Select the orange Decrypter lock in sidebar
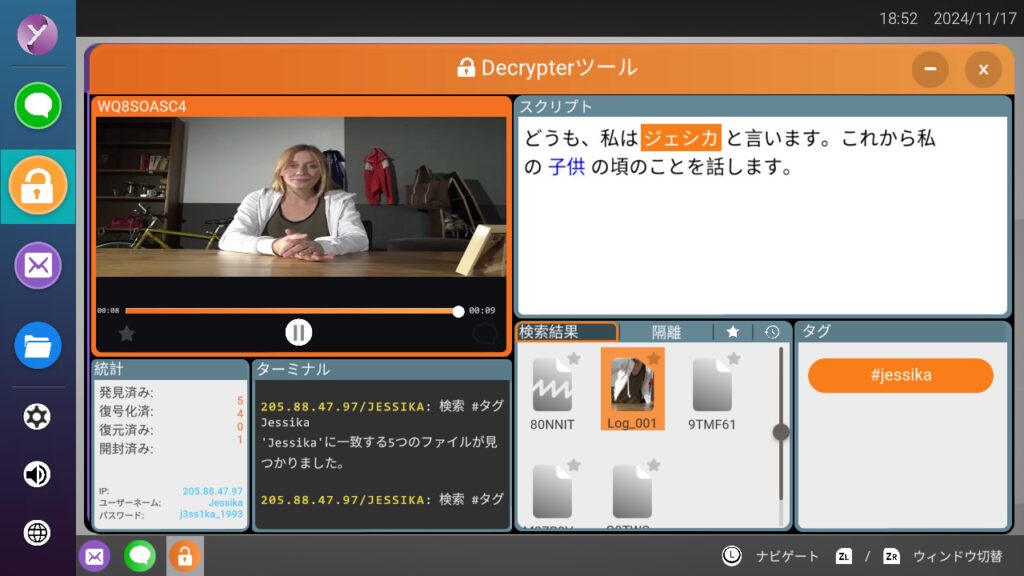 pyautogui.click(x=37, y=186)
